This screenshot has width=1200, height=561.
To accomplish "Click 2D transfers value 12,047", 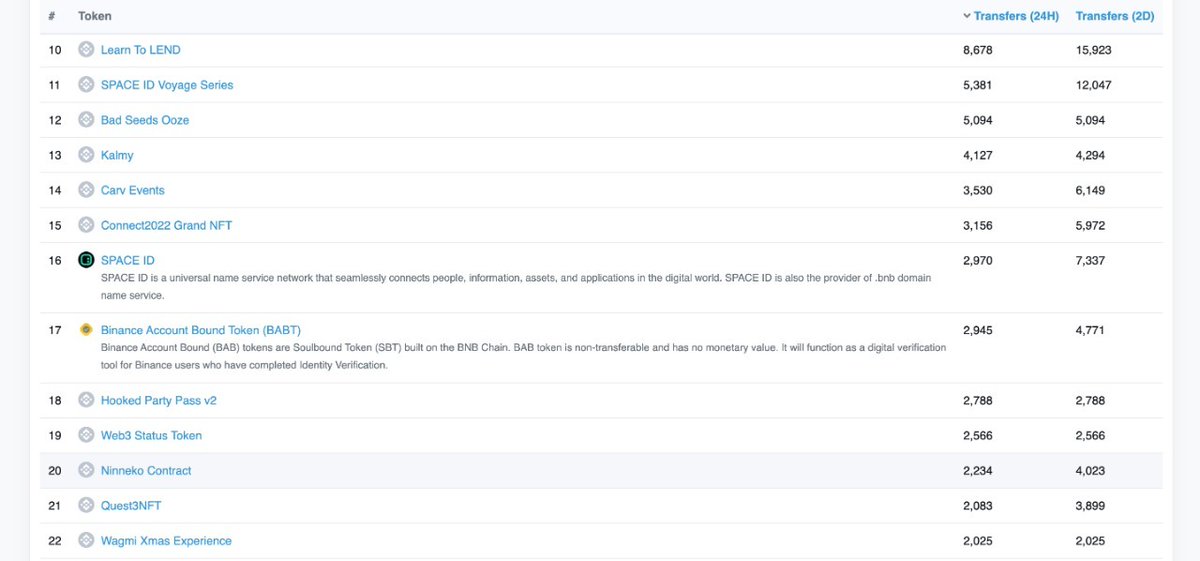I will pyautogui.click(x=1093, y=85).
